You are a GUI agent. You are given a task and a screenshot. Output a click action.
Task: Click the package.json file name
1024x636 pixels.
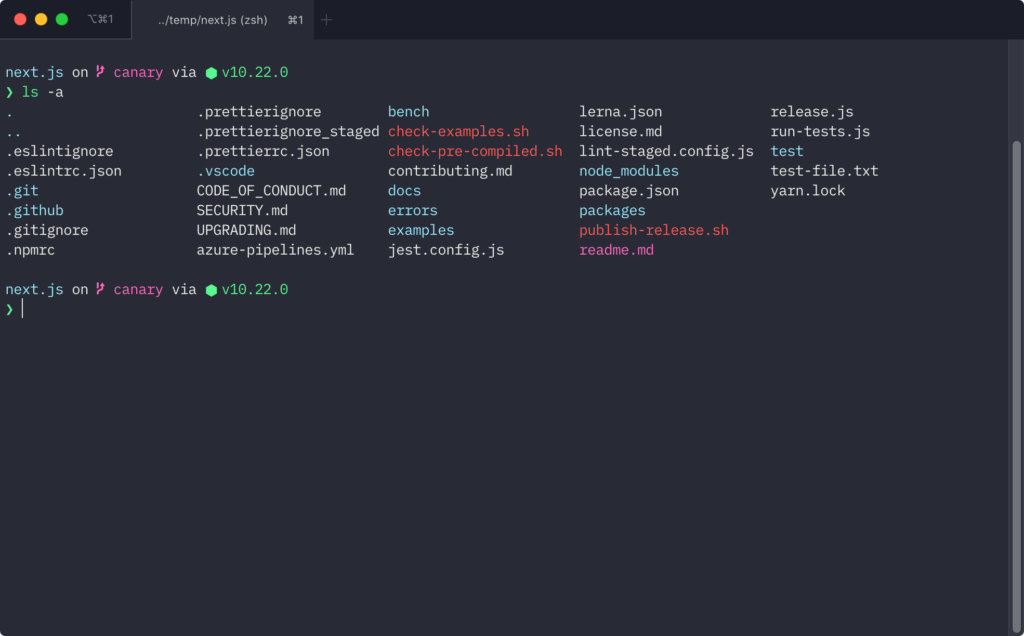(x=628, y=191)
